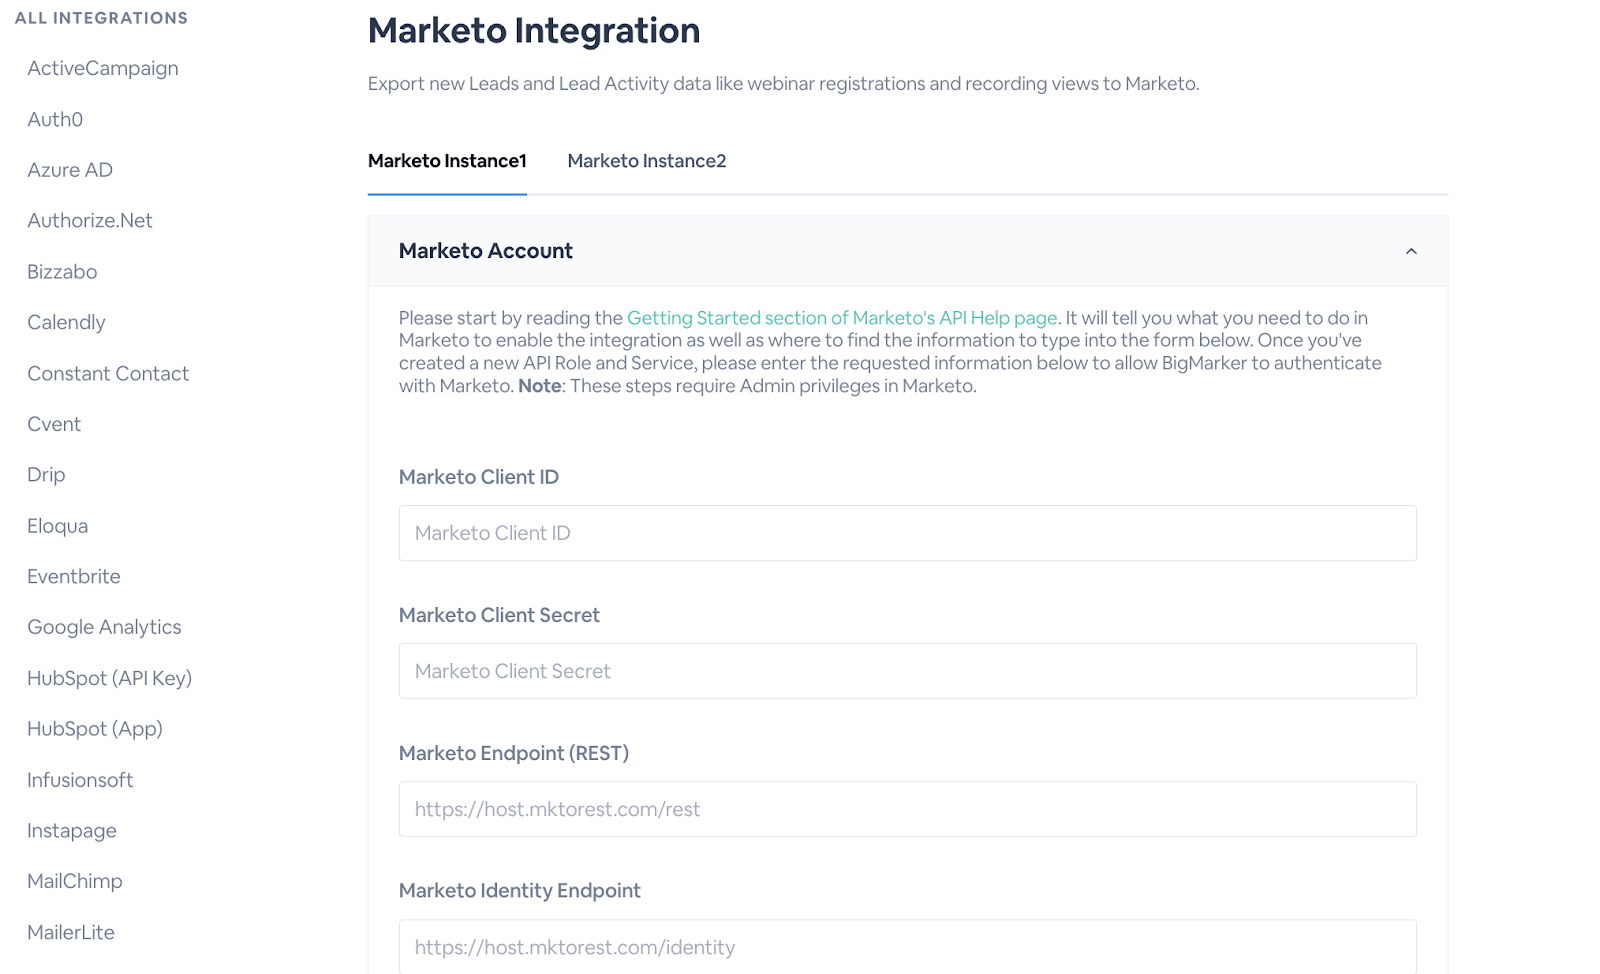1600x974 pixels.
Task: Open Constant Contact integration
Action: (x=108, y=373)
